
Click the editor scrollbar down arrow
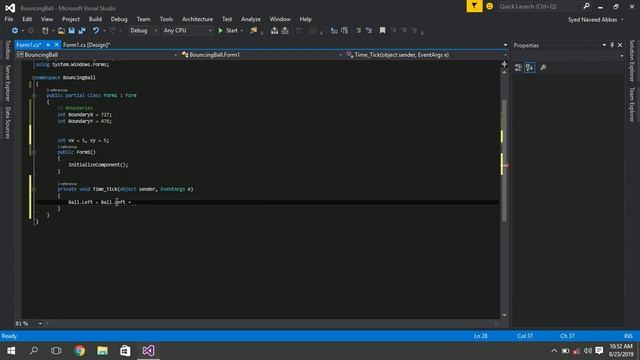coord(504,315)
